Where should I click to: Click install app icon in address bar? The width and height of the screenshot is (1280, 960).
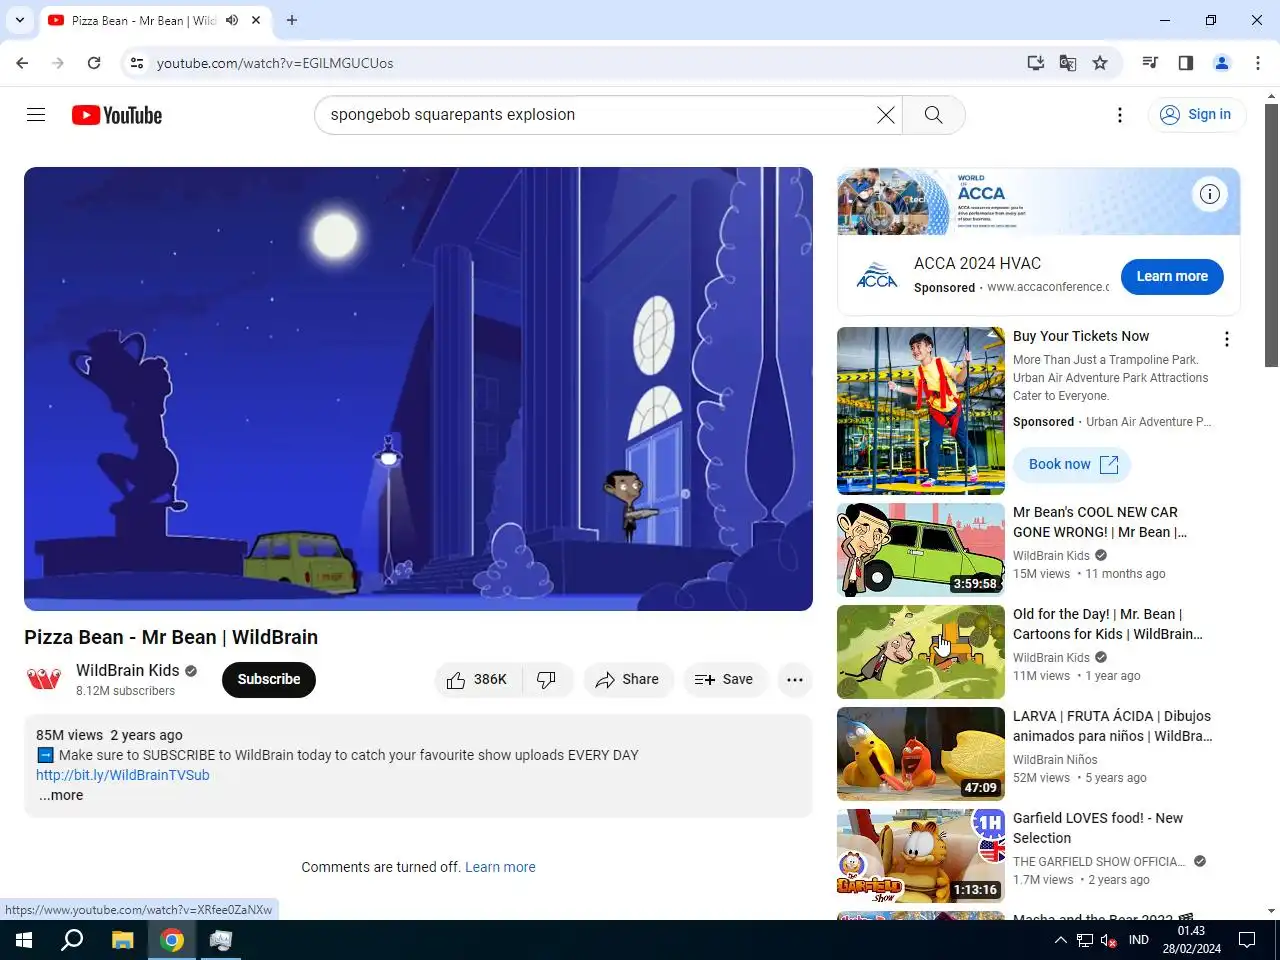coord(1036,63)
